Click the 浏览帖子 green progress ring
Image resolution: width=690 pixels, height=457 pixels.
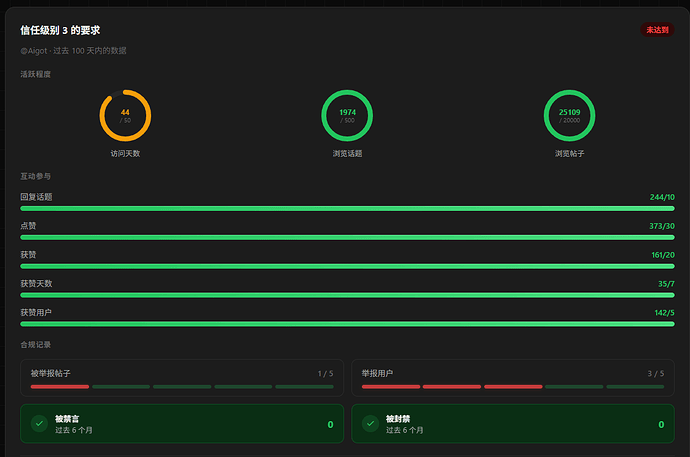(x=569, y=116)
